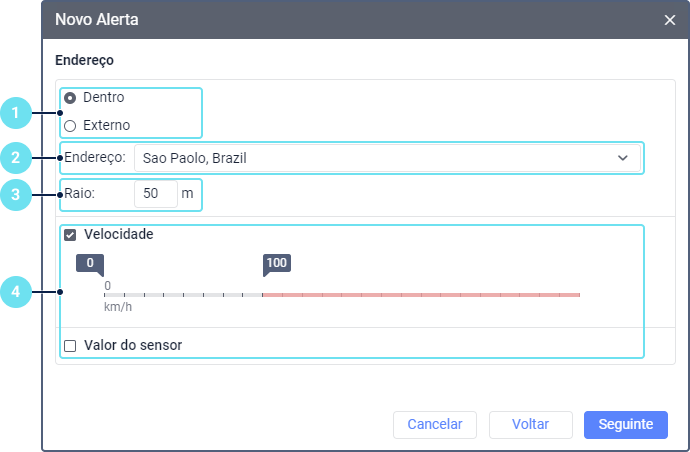
Task: Enable the Valor do sensor checkbox
Action: click(x=70, y=346)
